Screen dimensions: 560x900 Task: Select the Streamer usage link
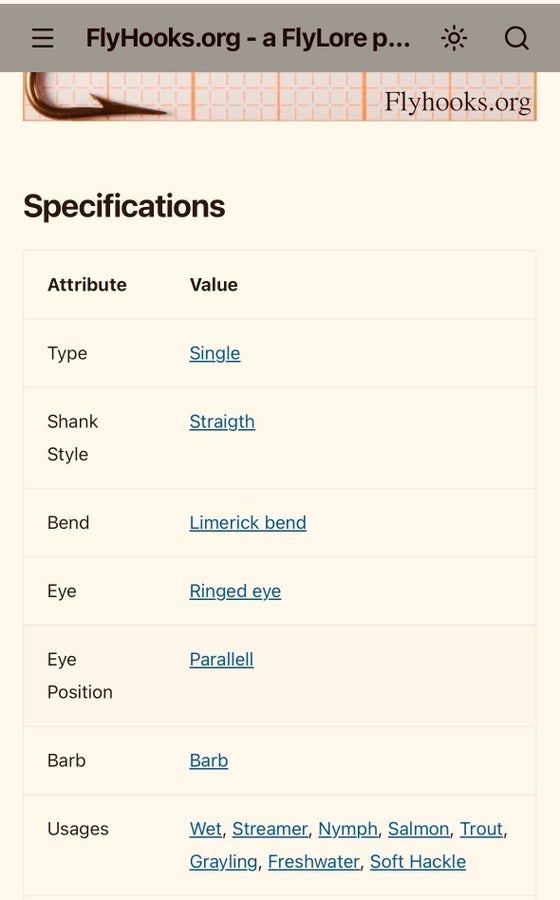pyautogui.click(x=270, y=829)
